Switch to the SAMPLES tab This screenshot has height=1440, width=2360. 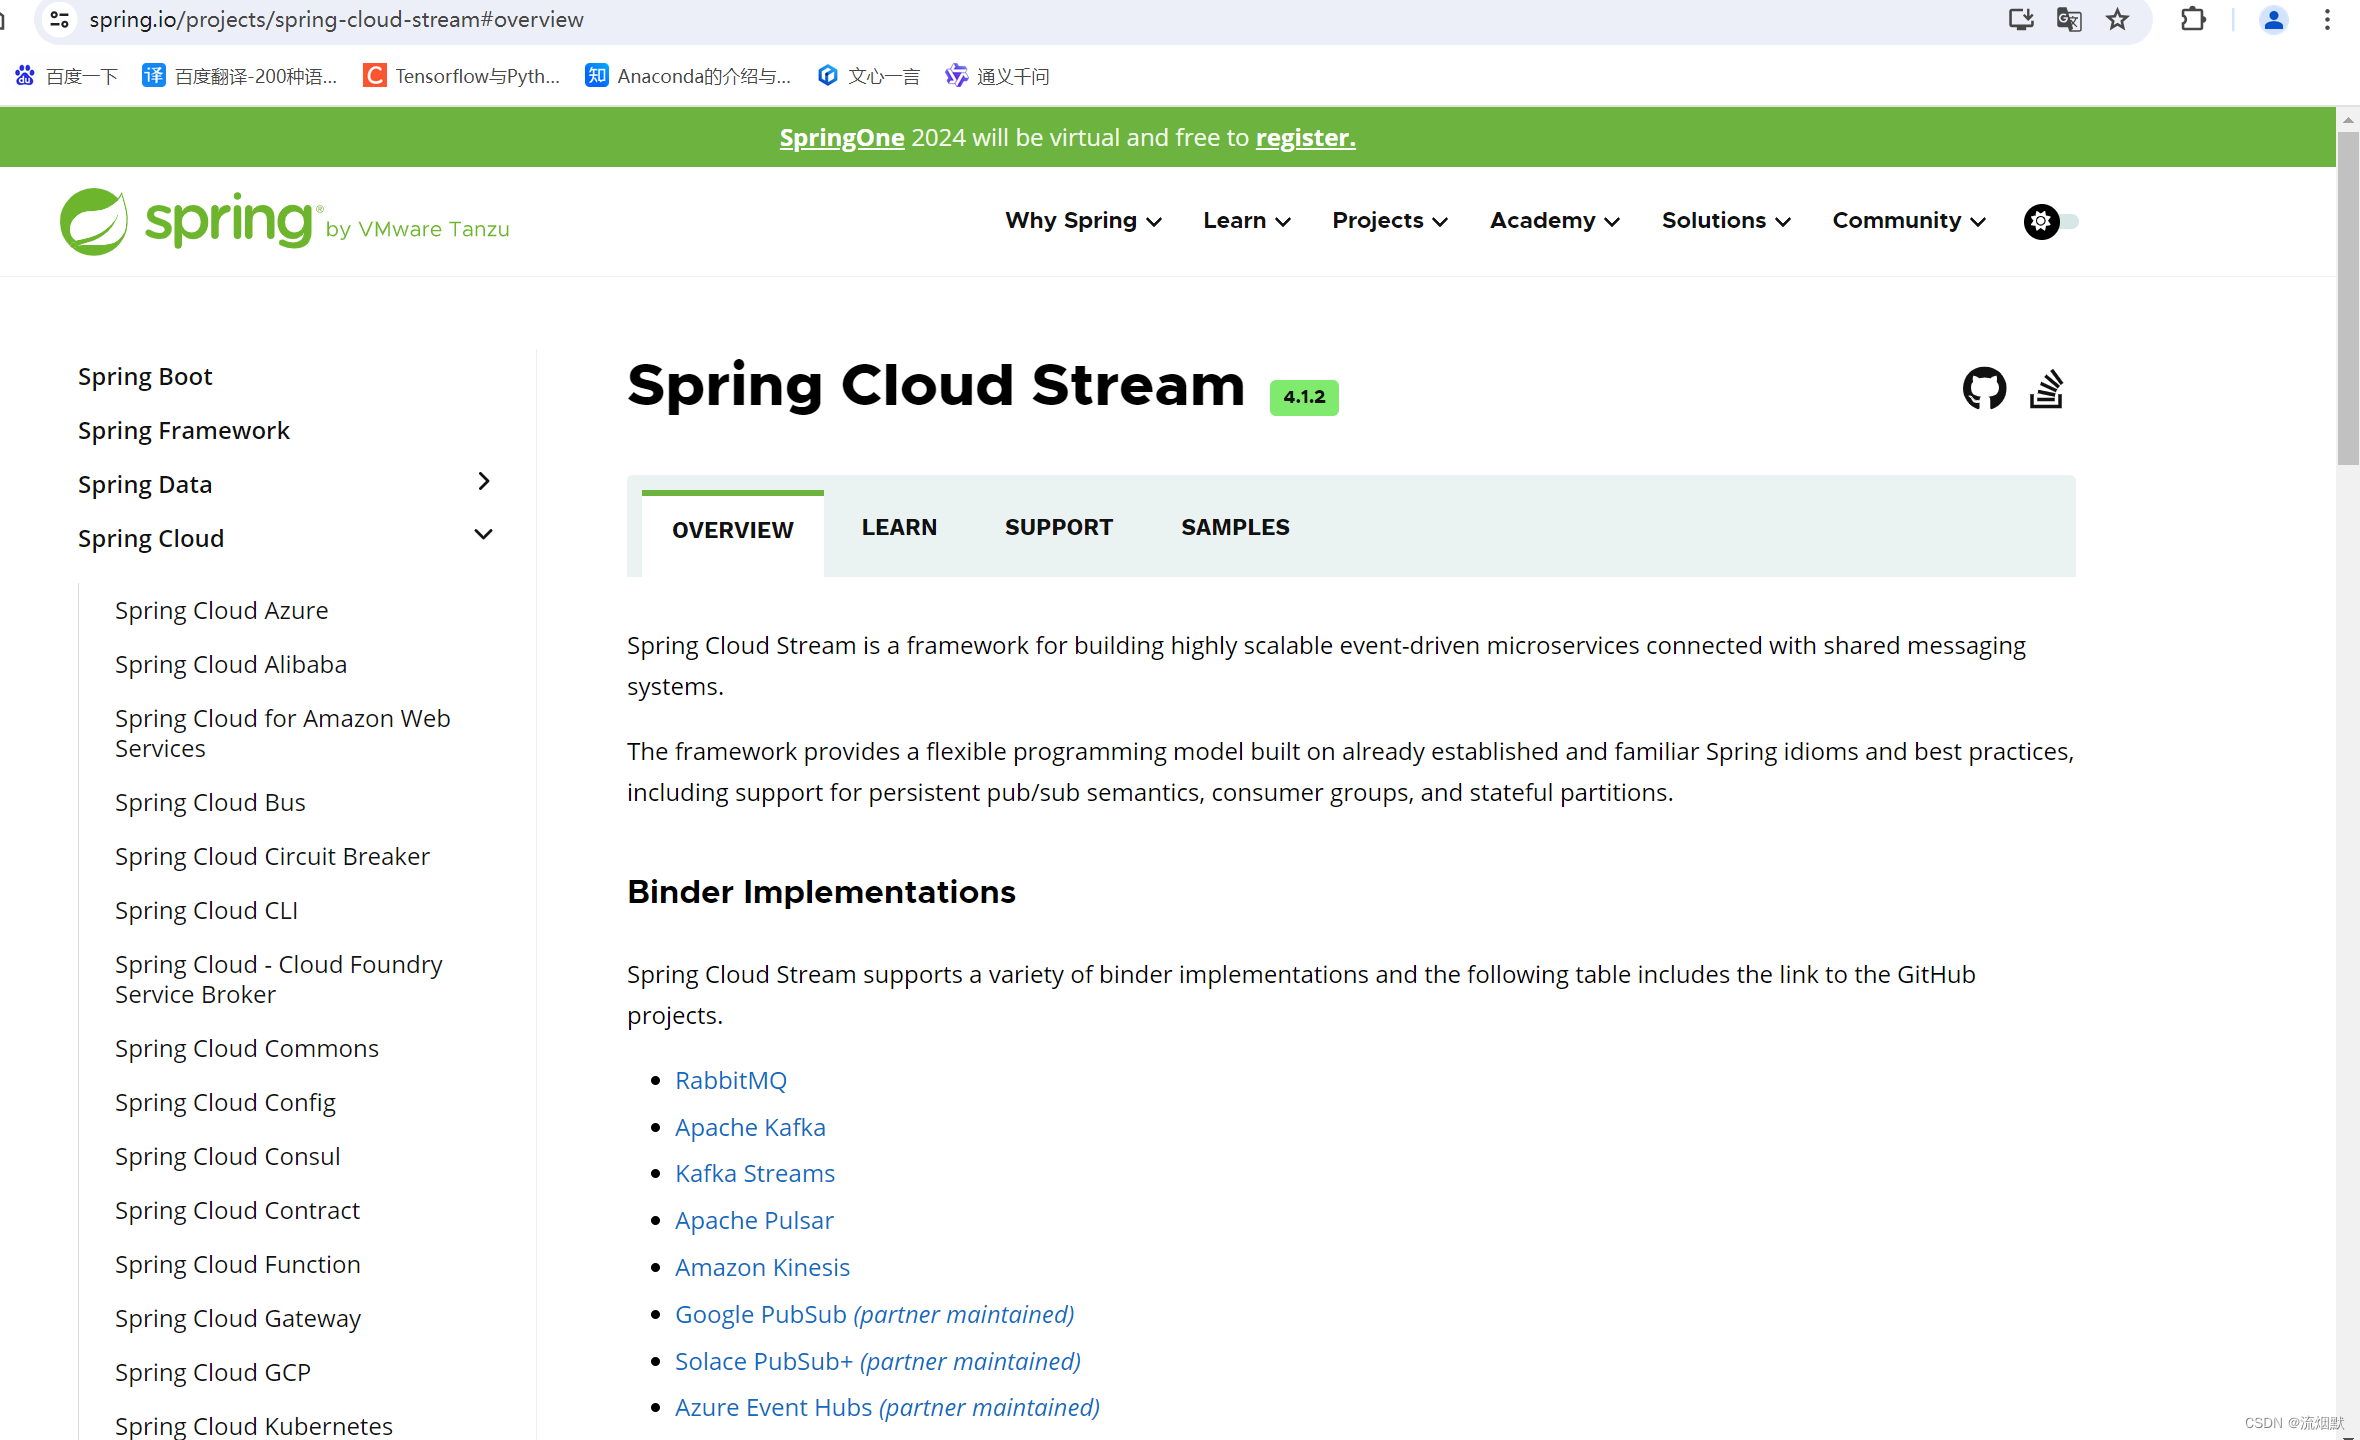pos(1234,526)
